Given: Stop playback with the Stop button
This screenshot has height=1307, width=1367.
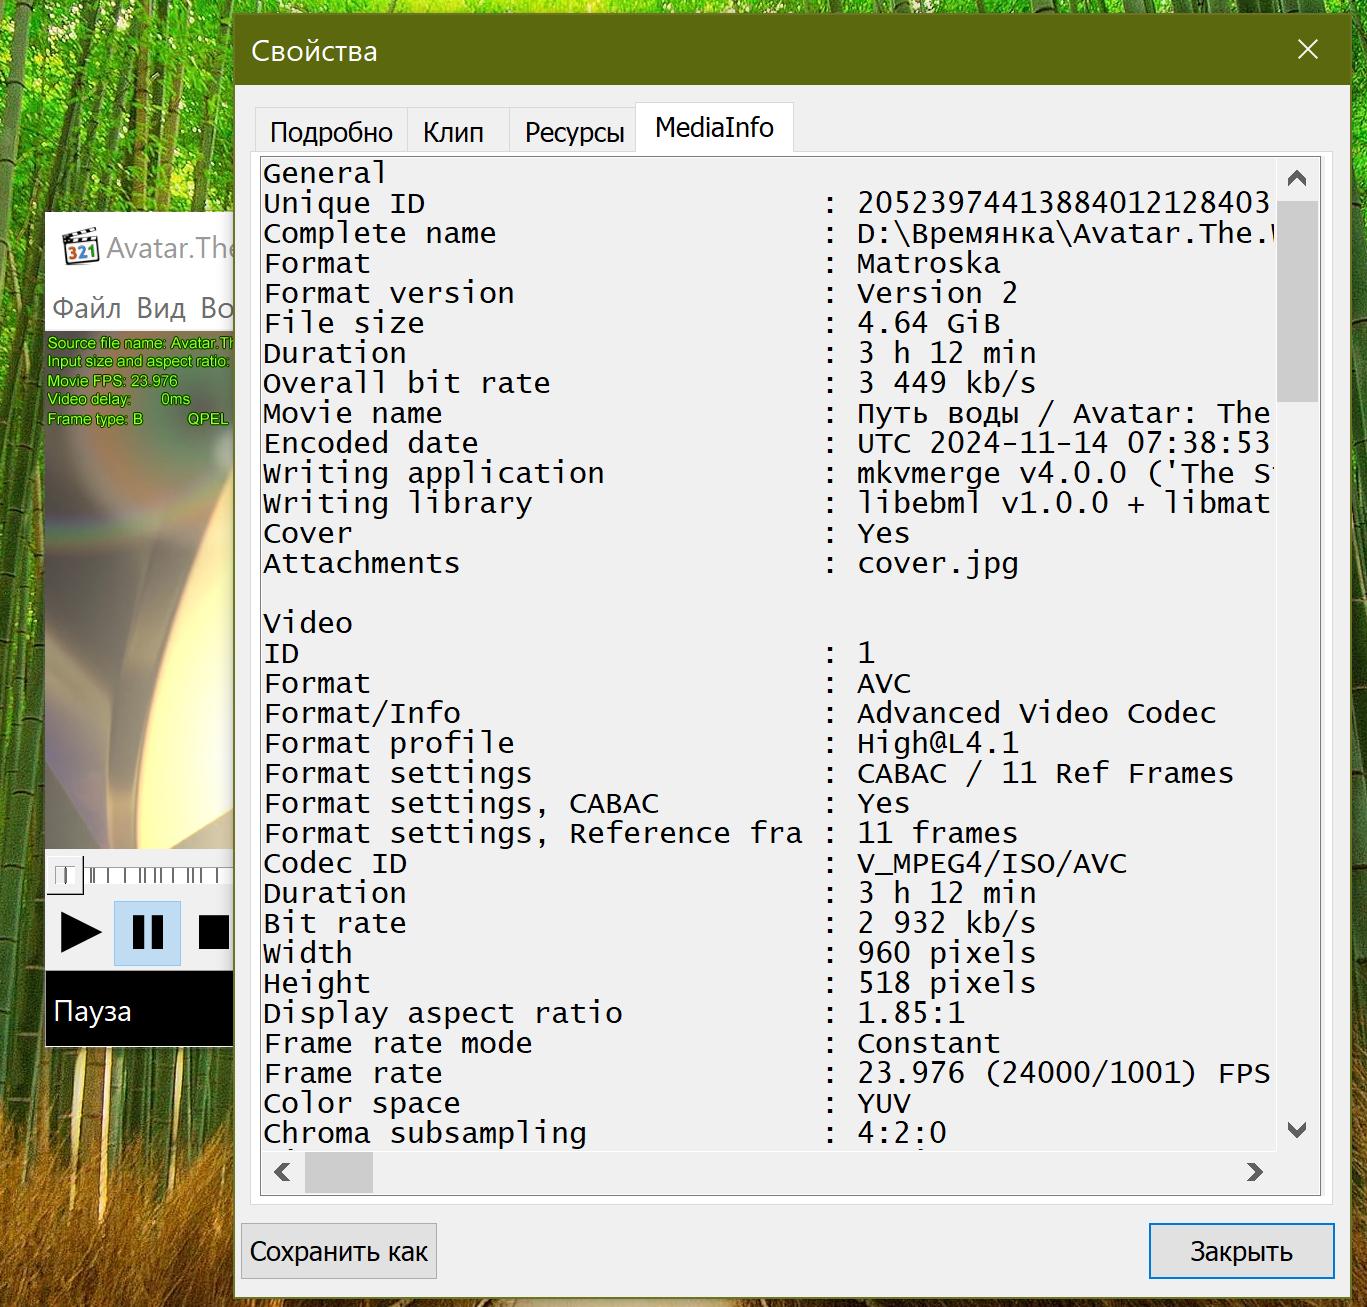Looking at the screenshot, I should (x=214, y=933).
